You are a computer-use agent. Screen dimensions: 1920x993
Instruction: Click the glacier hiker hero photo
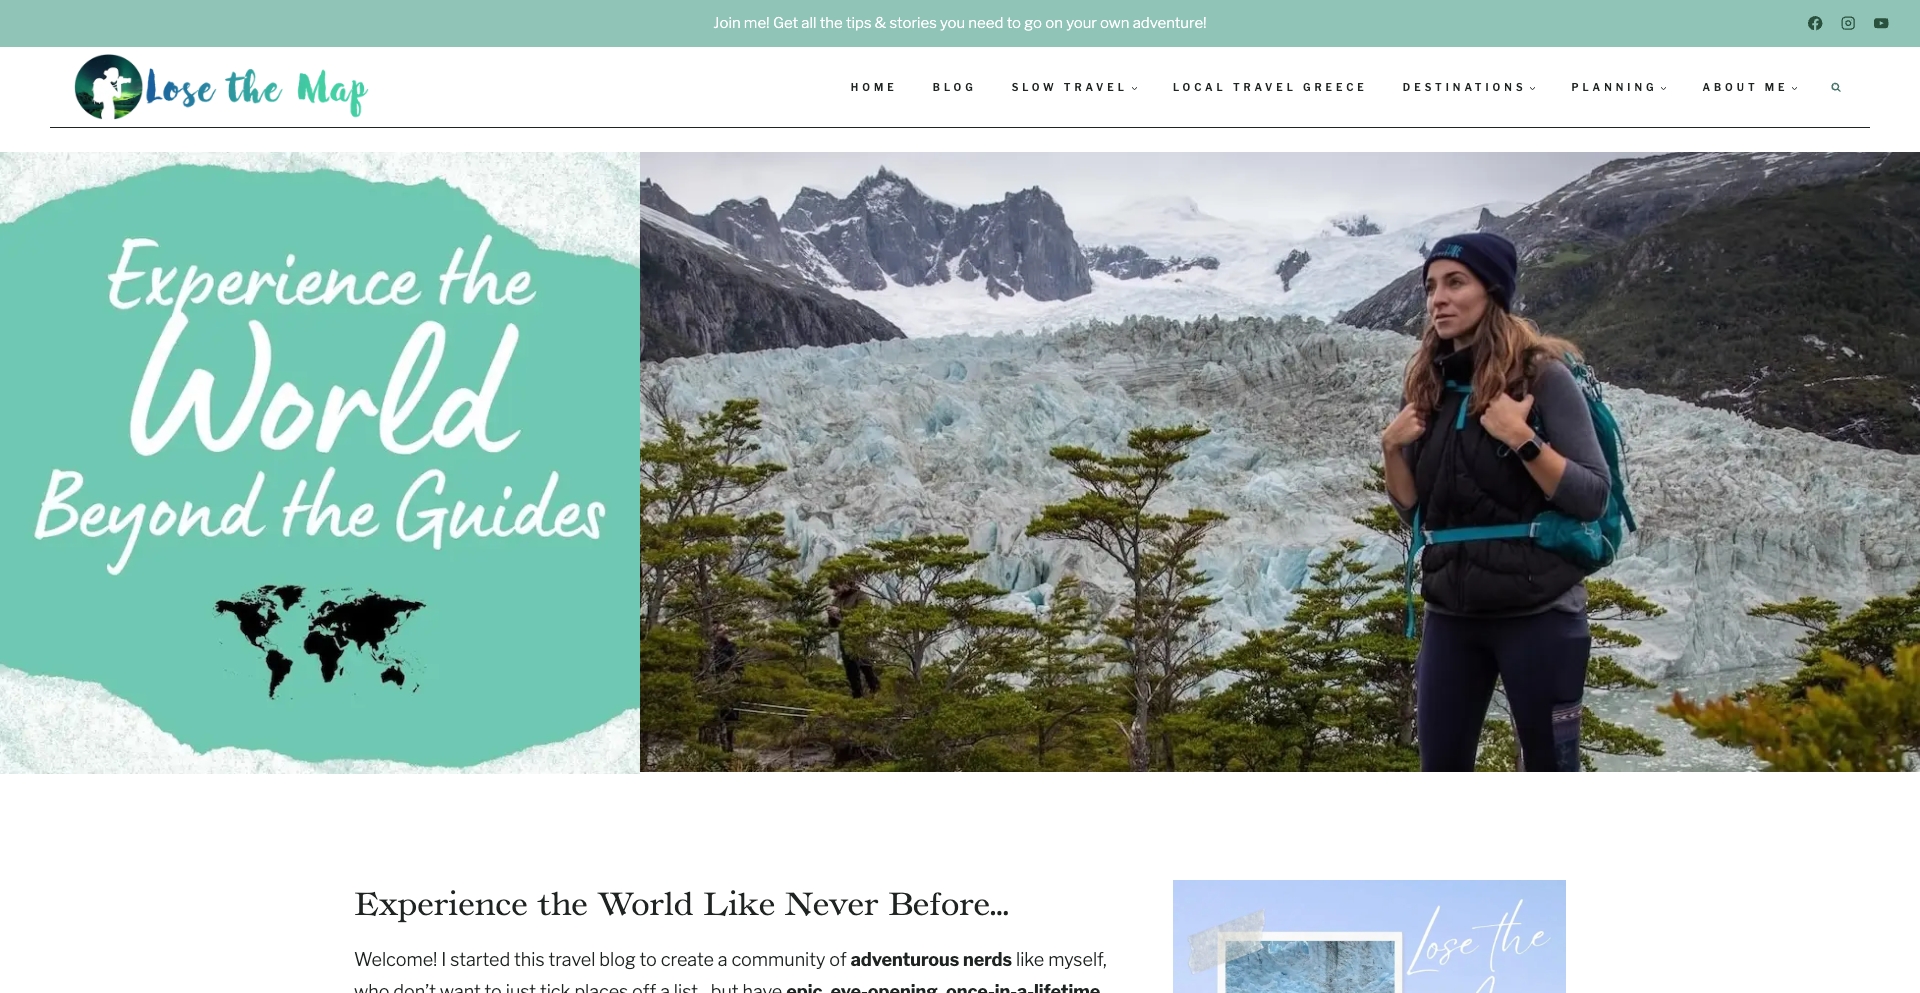pos(1280,462)
